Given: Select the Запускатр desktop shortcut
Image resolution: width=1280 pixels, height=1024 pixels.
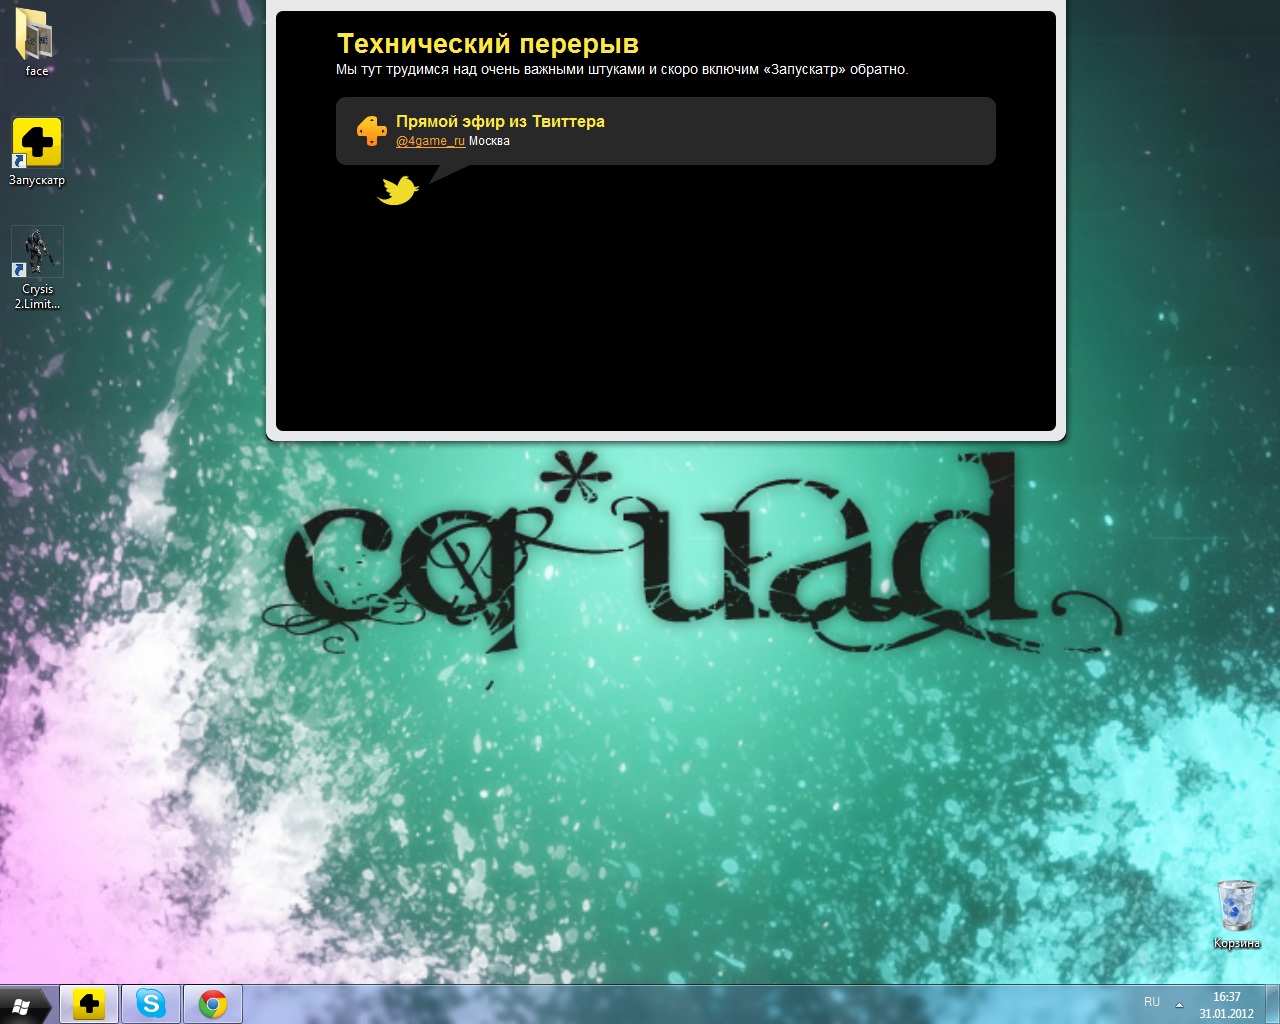Looking at the screenshot, I should pyautogui.click(x=37, y=143).
